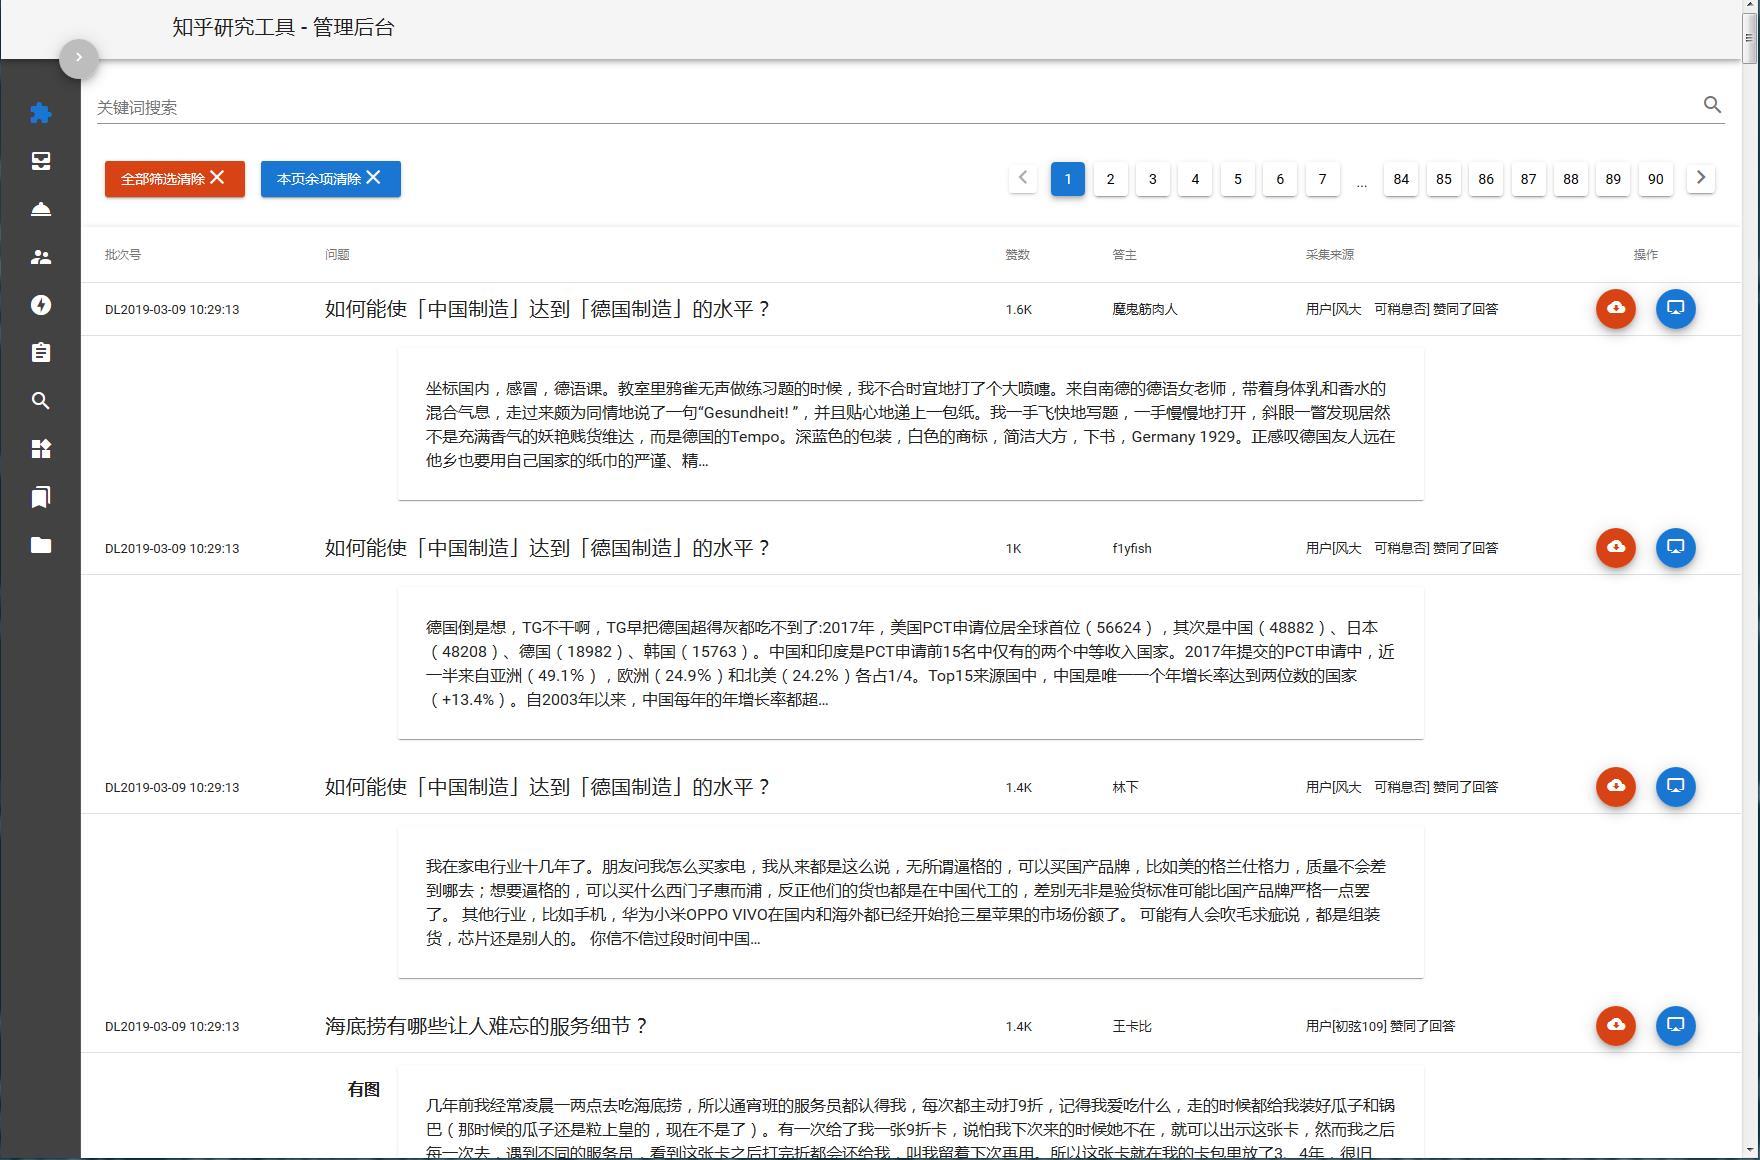Click the 问题 column header
Image resolution: width=1760 pixels, height=1160 pixels.
pos(337,255)
